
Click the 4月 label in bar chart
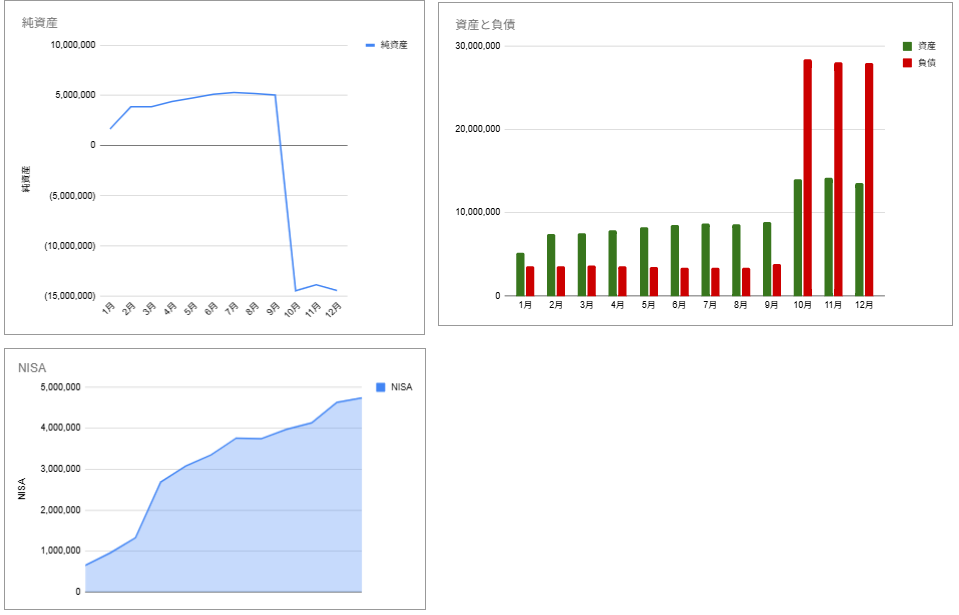pos(617,305)
